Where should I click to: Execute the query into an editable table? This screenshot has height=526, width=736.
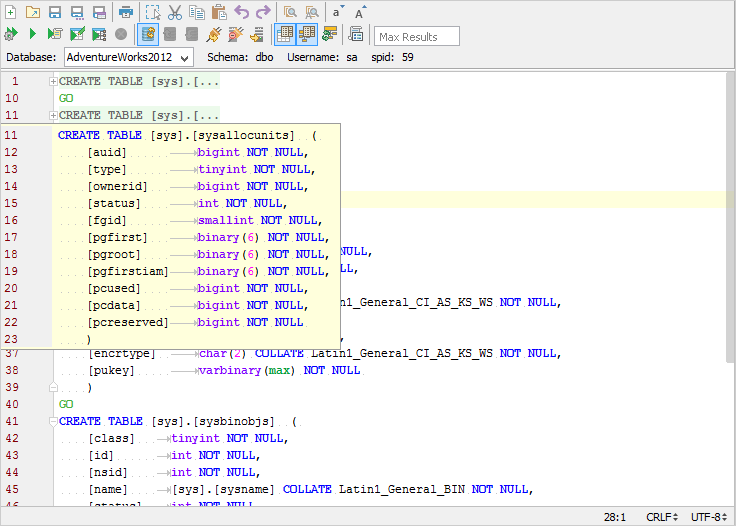[x=77, y=34]
